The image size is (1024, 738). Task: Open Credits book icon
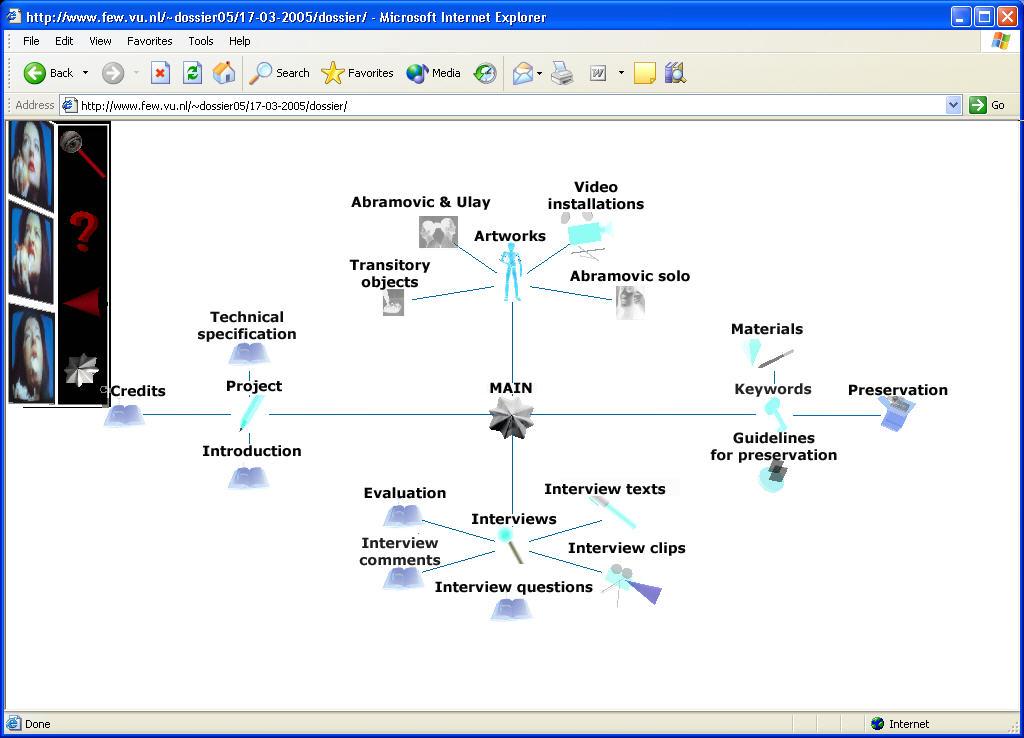pos(124,415)
